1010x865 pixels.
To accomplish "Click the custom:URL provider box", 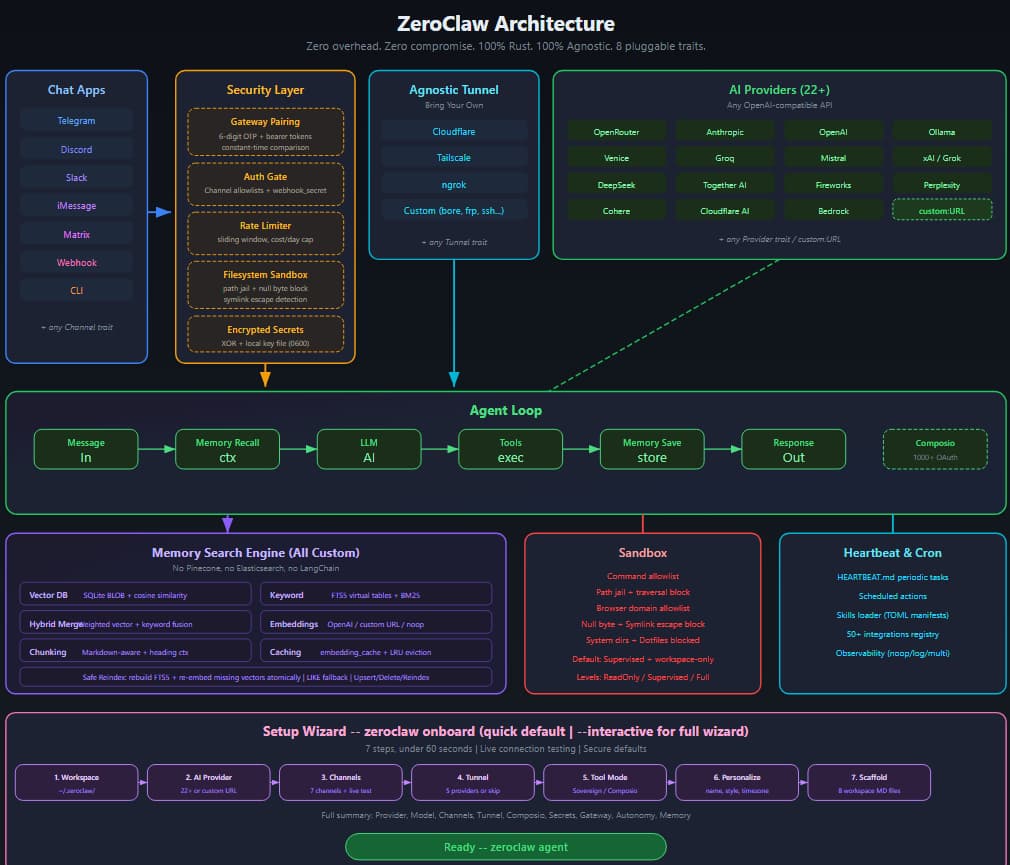I will point(941,209).
